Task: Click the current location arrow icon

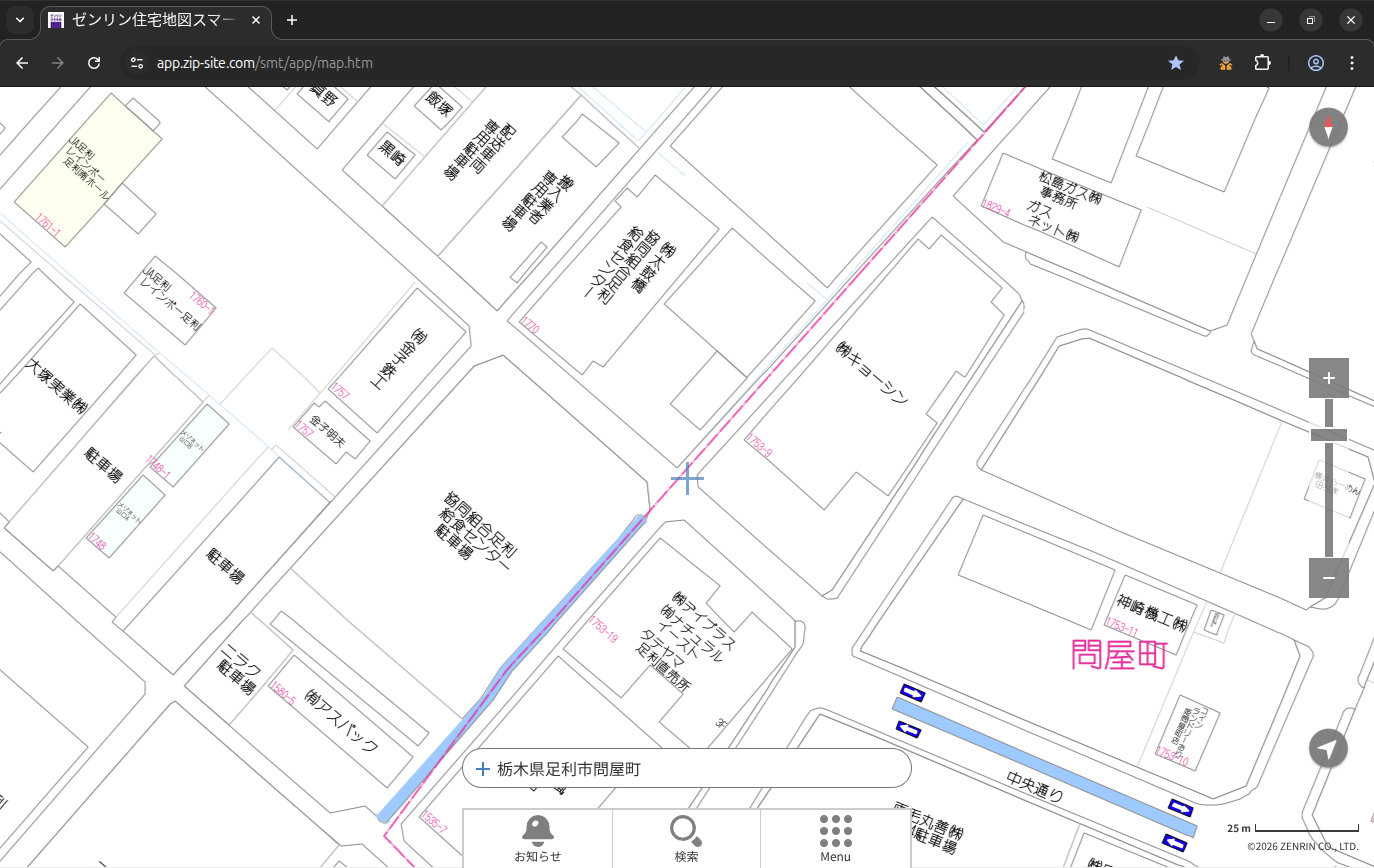Action: (x=1328, y=748)
